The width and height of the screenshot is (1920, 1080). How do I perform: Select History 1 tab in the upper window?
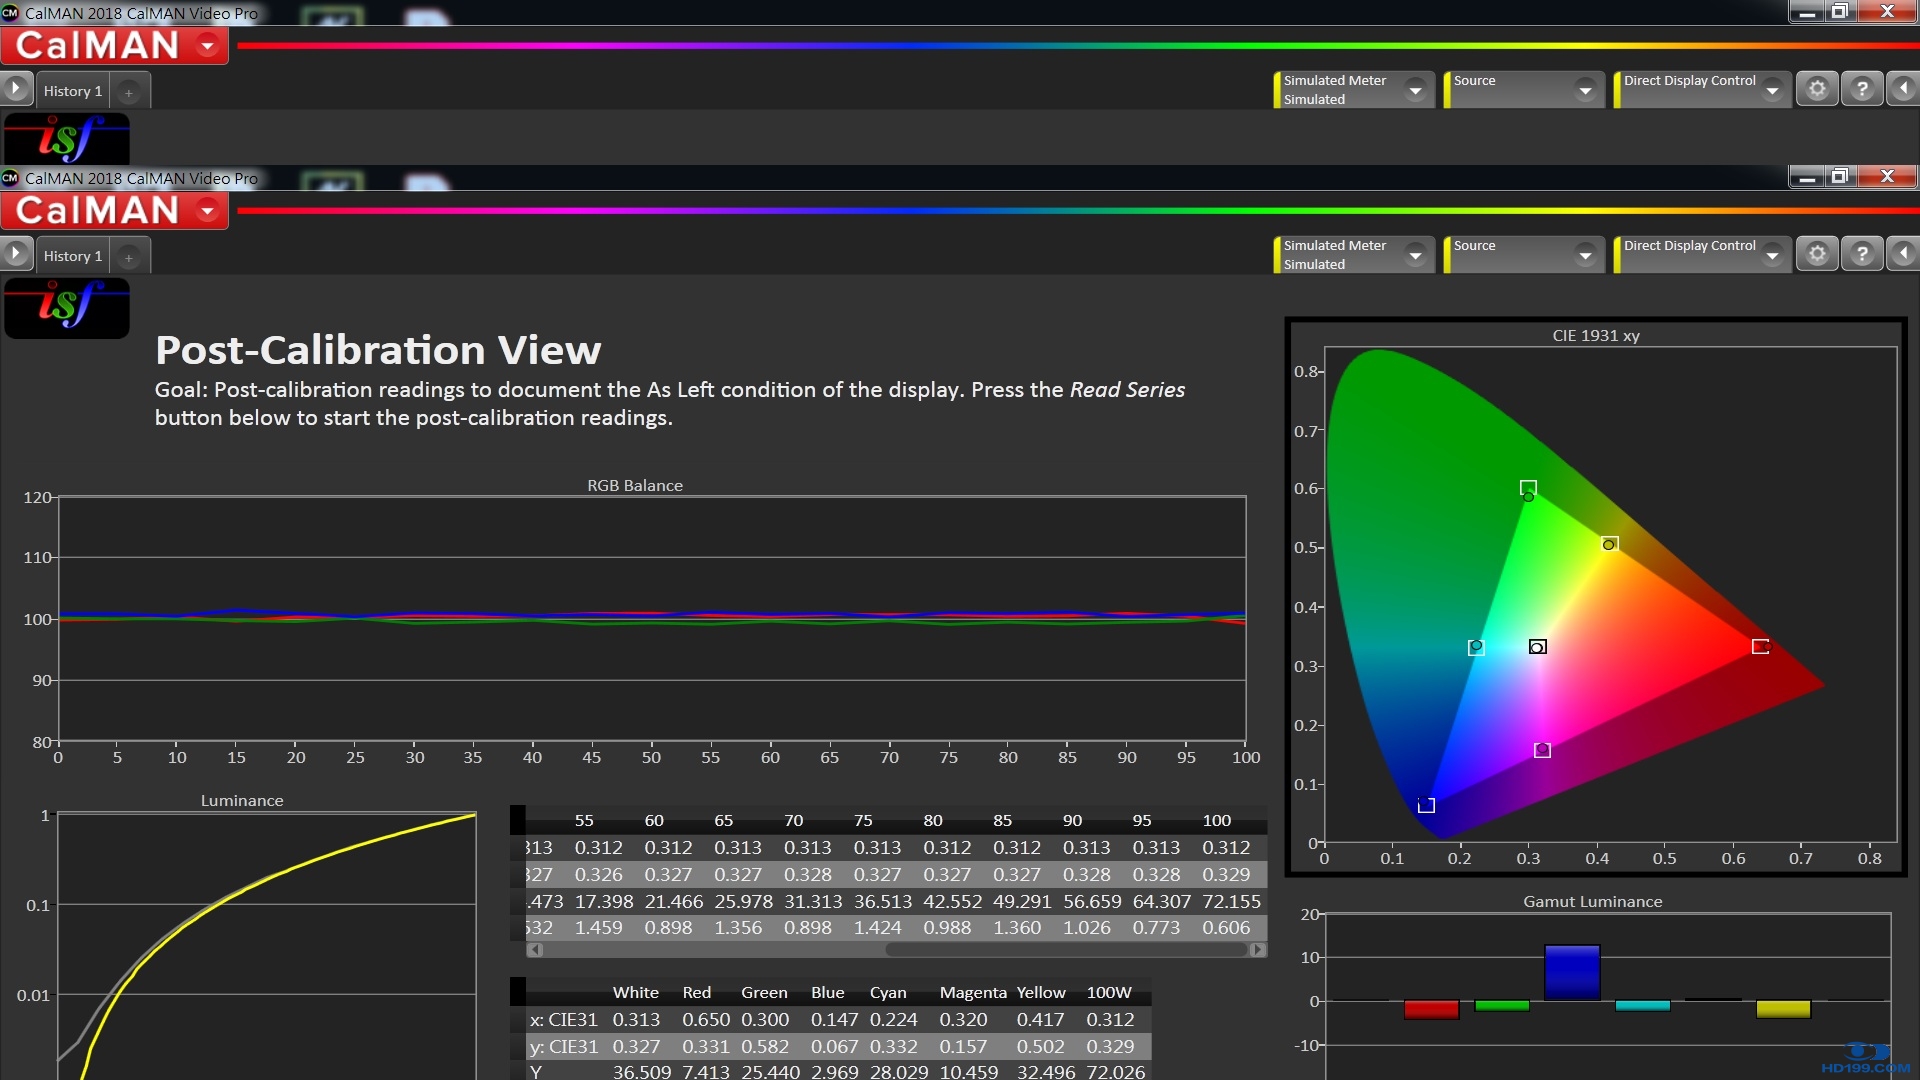(x=72, y=91)
